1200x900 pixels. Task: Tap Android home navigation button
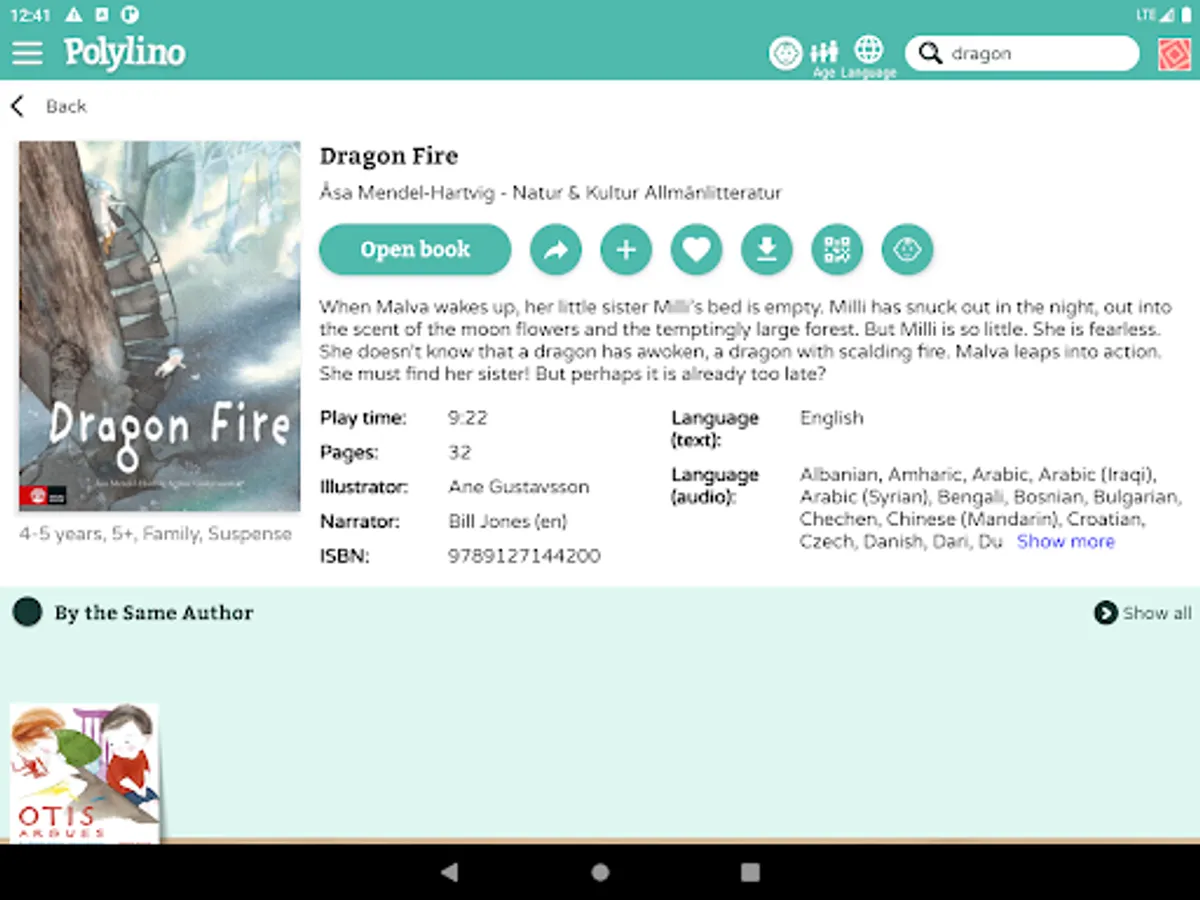[600, 872]
